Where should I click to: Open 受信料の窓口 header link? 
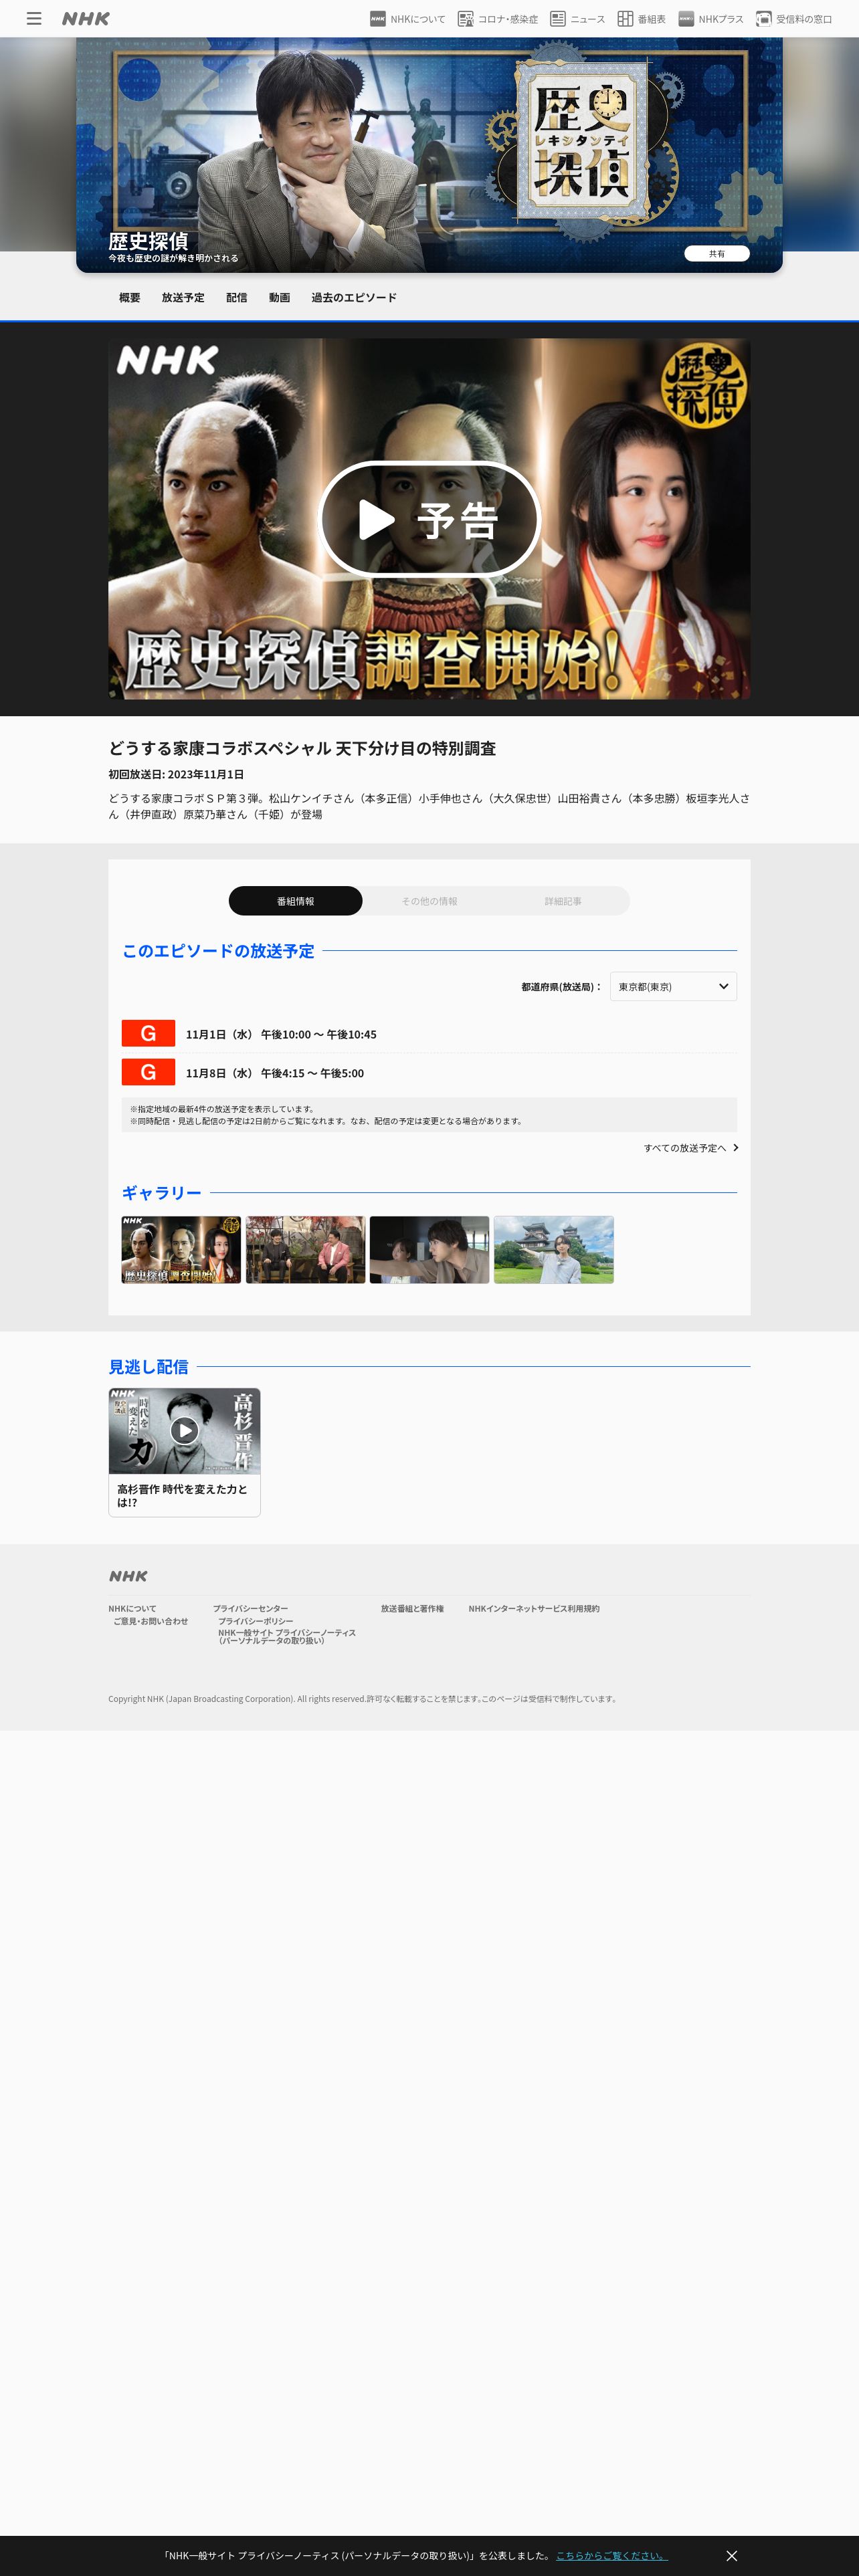[794, 18]
